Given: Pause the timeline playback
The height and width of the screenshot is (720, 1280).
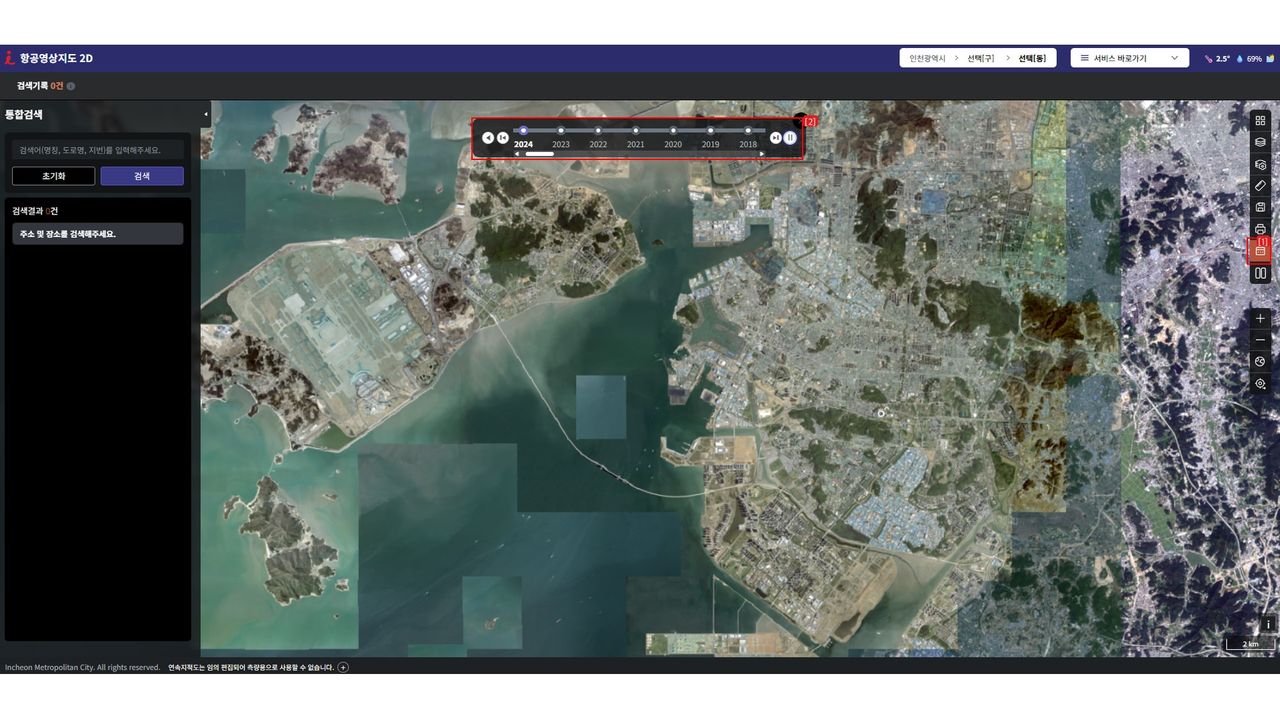Looking at the screenshot, I should pyautogui.click(x=790, y=138).
